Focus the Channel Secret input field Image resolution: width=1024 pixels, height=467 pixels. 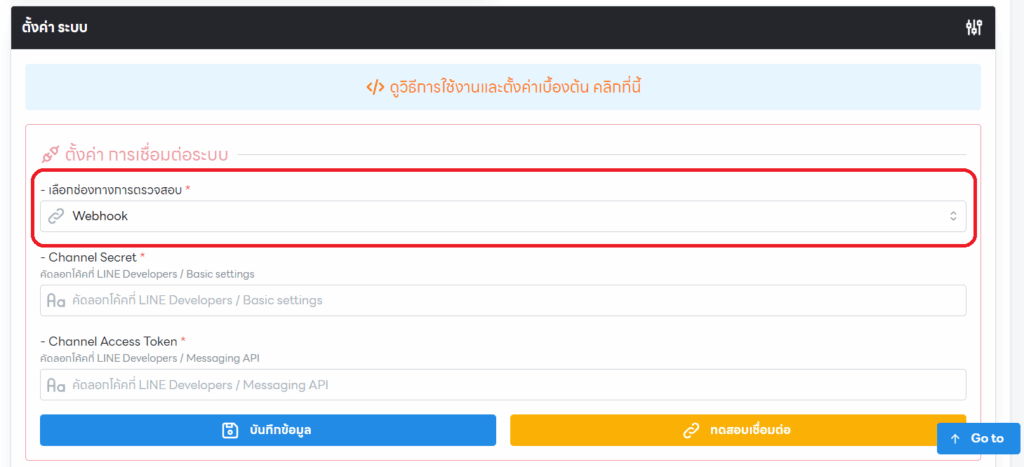tap(503, 300)
